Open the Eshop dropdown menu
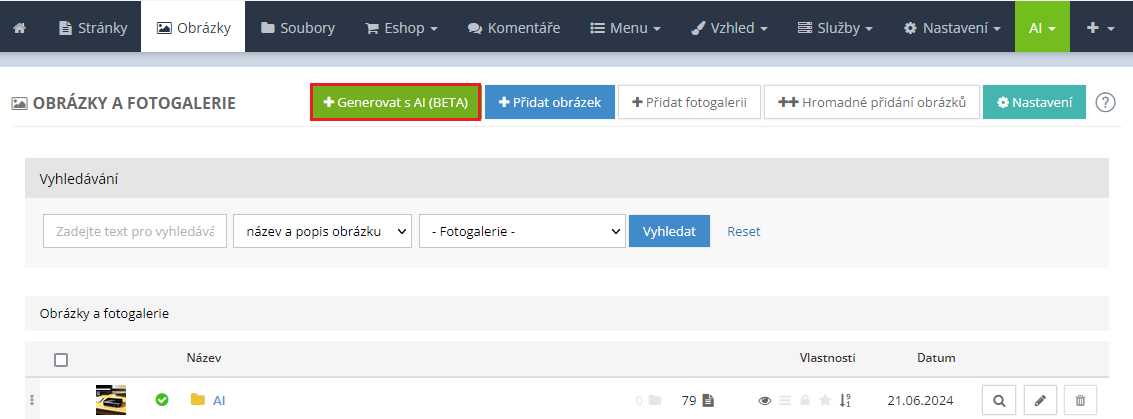The height and width of the screenshot is (419, 1133). pos(401,27)
